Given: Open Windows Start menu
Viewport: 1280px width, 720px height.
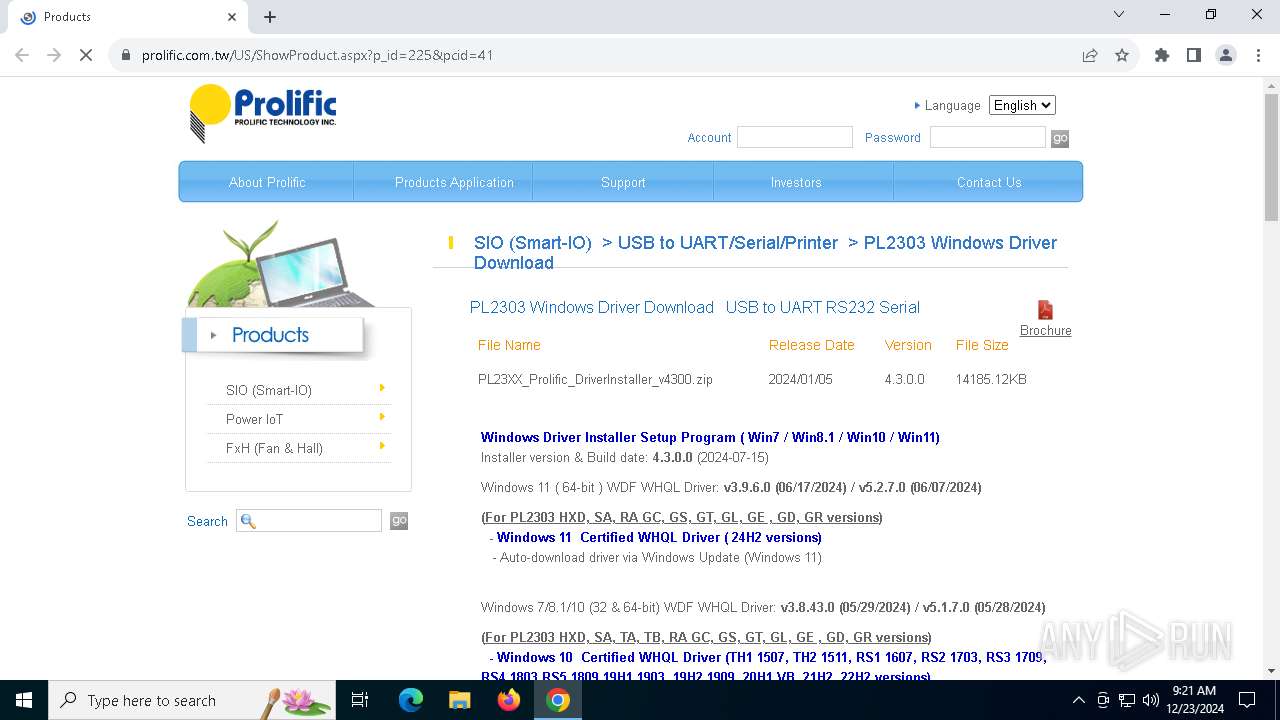Looking at the screenshot, I should pyautogui.click(x=24, y=700).
